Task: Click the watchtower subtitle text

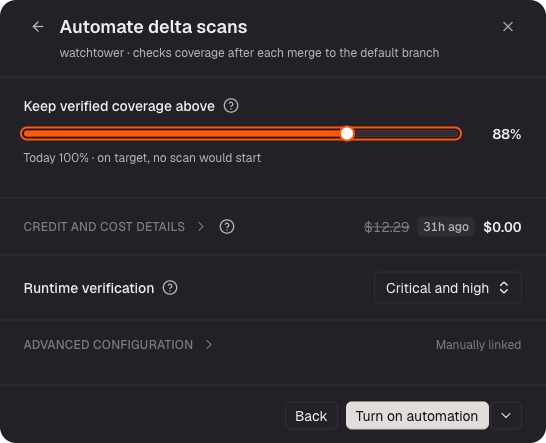Action: (x=249, y=53)
